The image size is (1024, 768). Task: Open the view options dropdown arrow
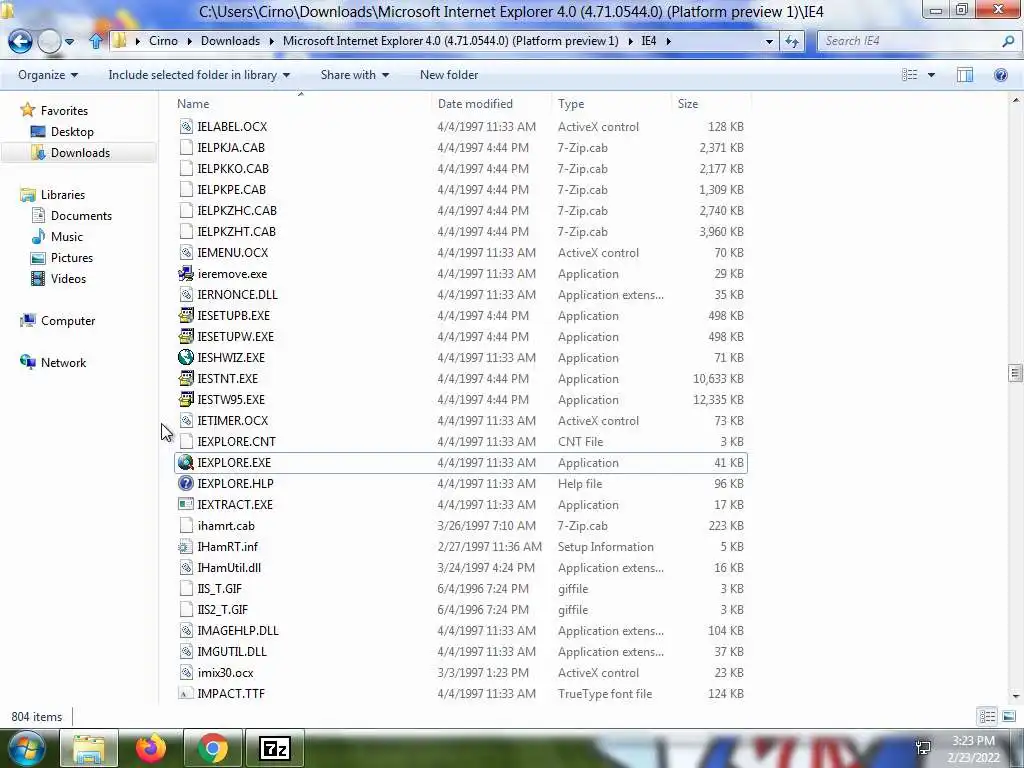pos(931,75)
